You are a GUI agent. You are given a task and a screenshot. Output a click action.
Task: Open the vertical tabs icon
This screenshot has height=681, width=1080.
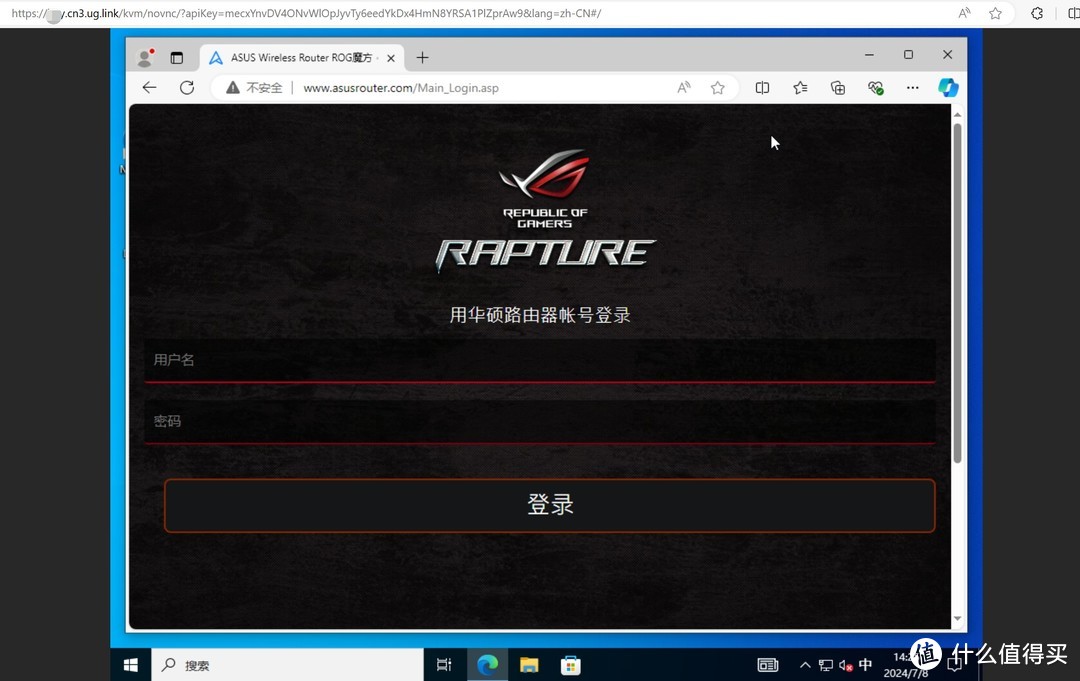pyautogui.click(x=177, y=57)
